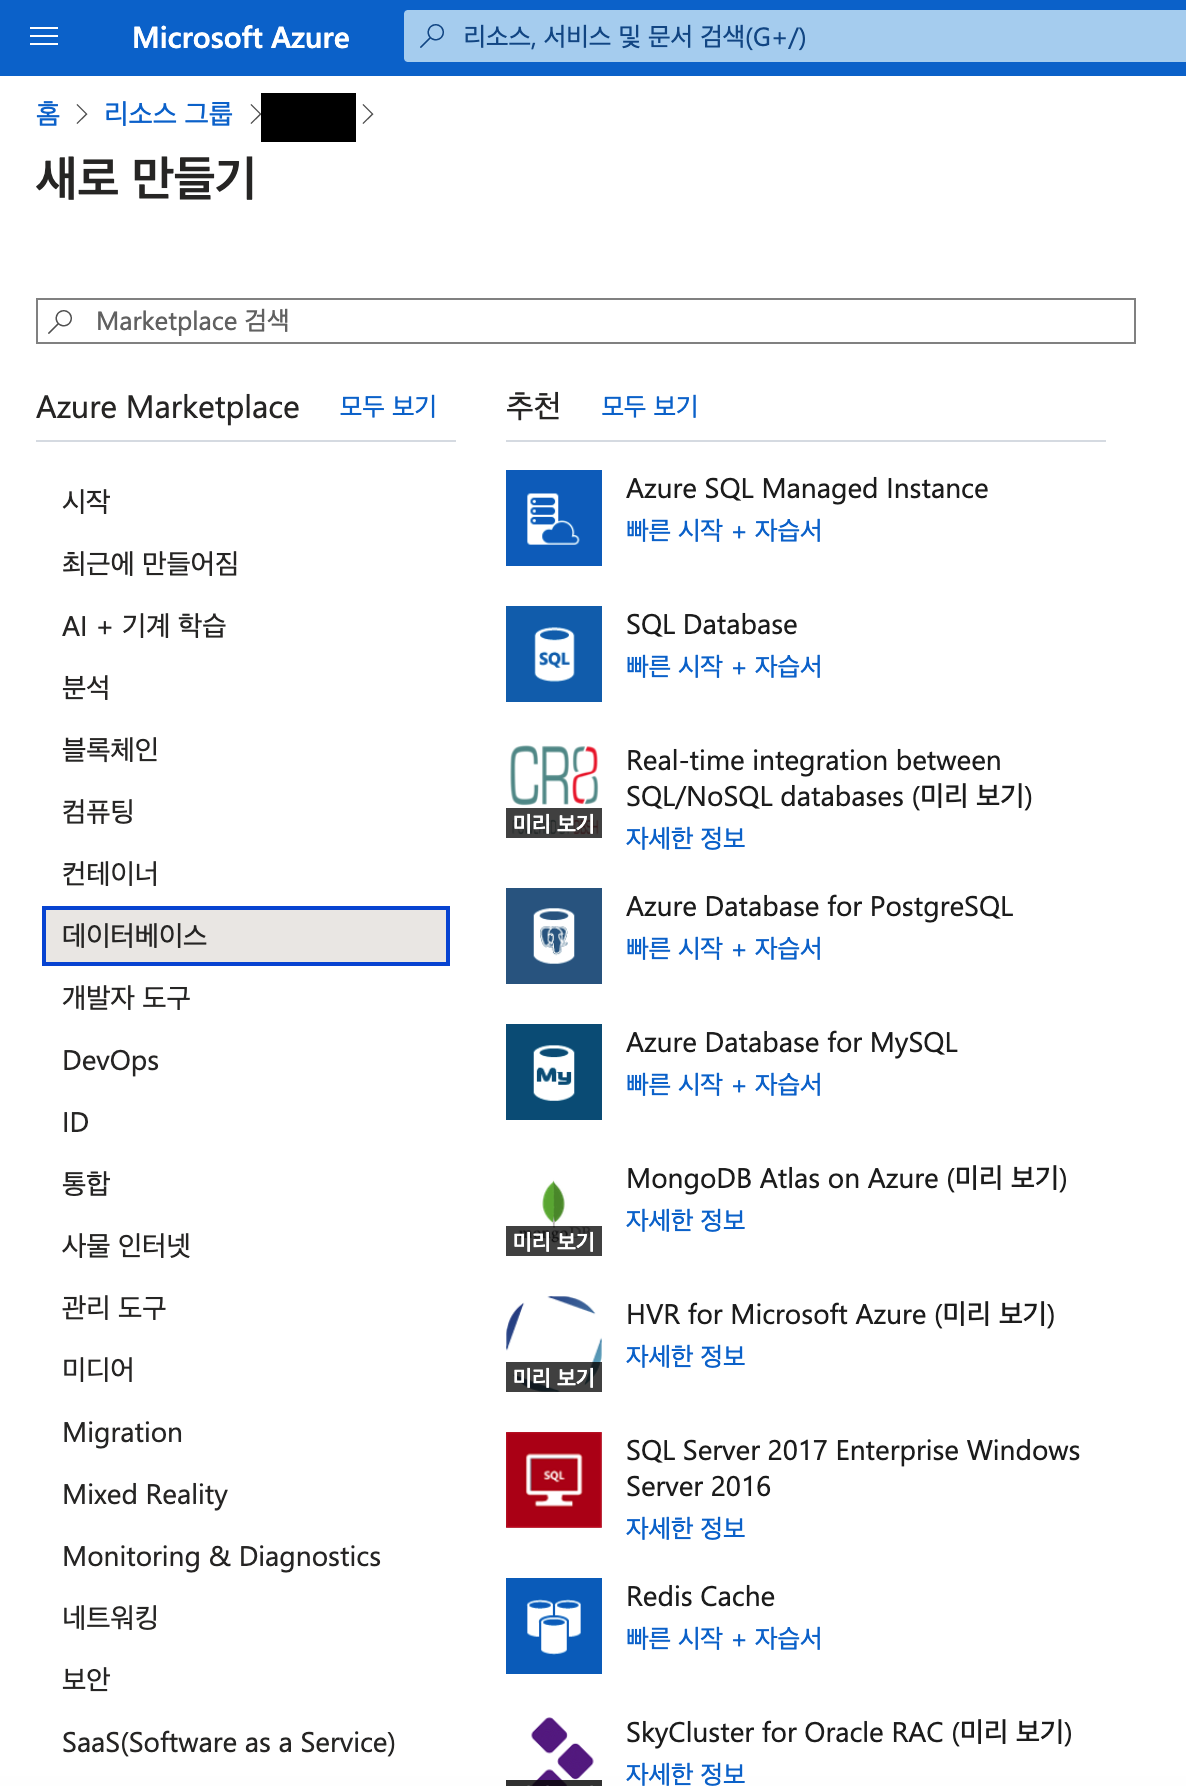
Task: Click the search magnifier icon in top bar
Action: (x=432, y=37)
